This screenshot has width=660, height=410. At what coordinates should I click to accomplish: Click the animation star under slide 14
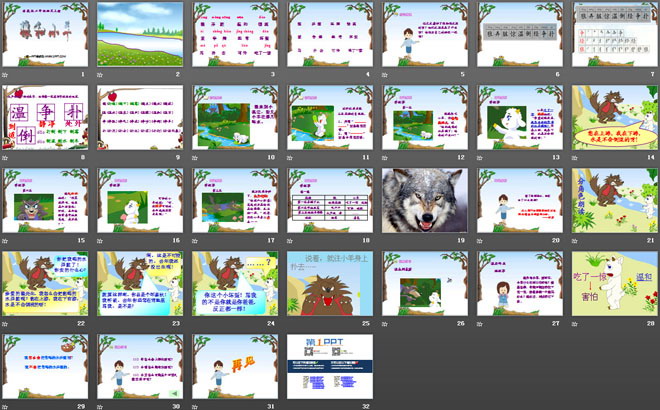575,158
